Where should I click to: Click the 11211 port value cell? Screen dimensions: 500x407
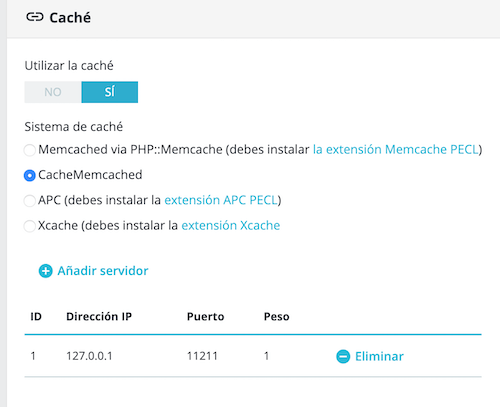[x=202, y=356]
